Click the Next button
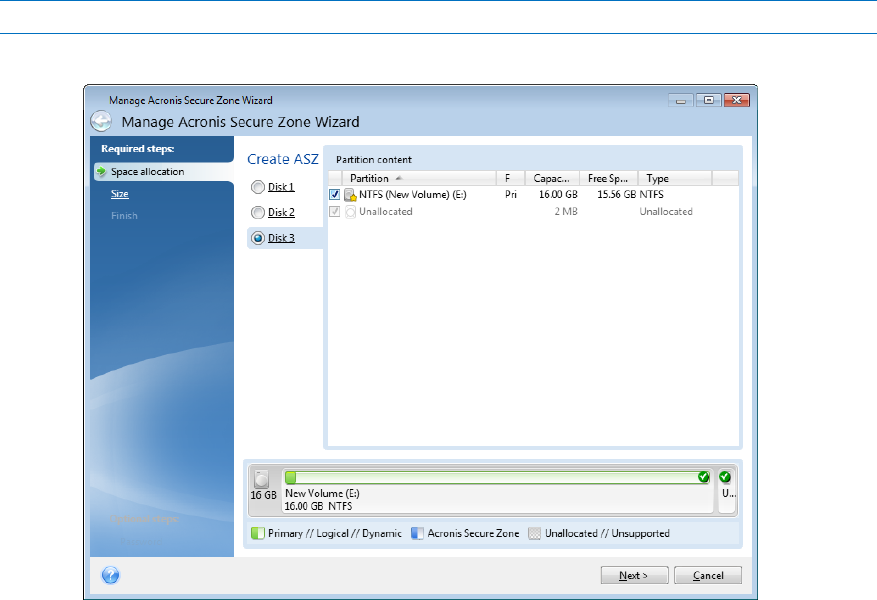 pyautogui.click(x=634, y=575)
